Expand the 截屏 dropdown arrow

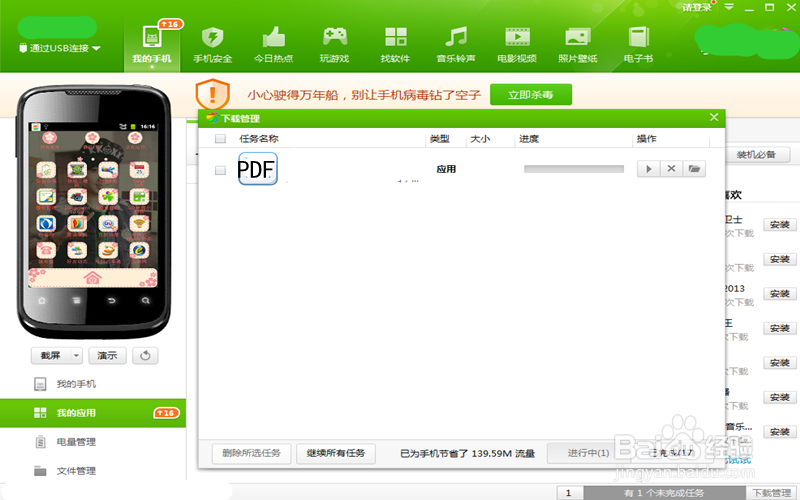pos(76,356)
